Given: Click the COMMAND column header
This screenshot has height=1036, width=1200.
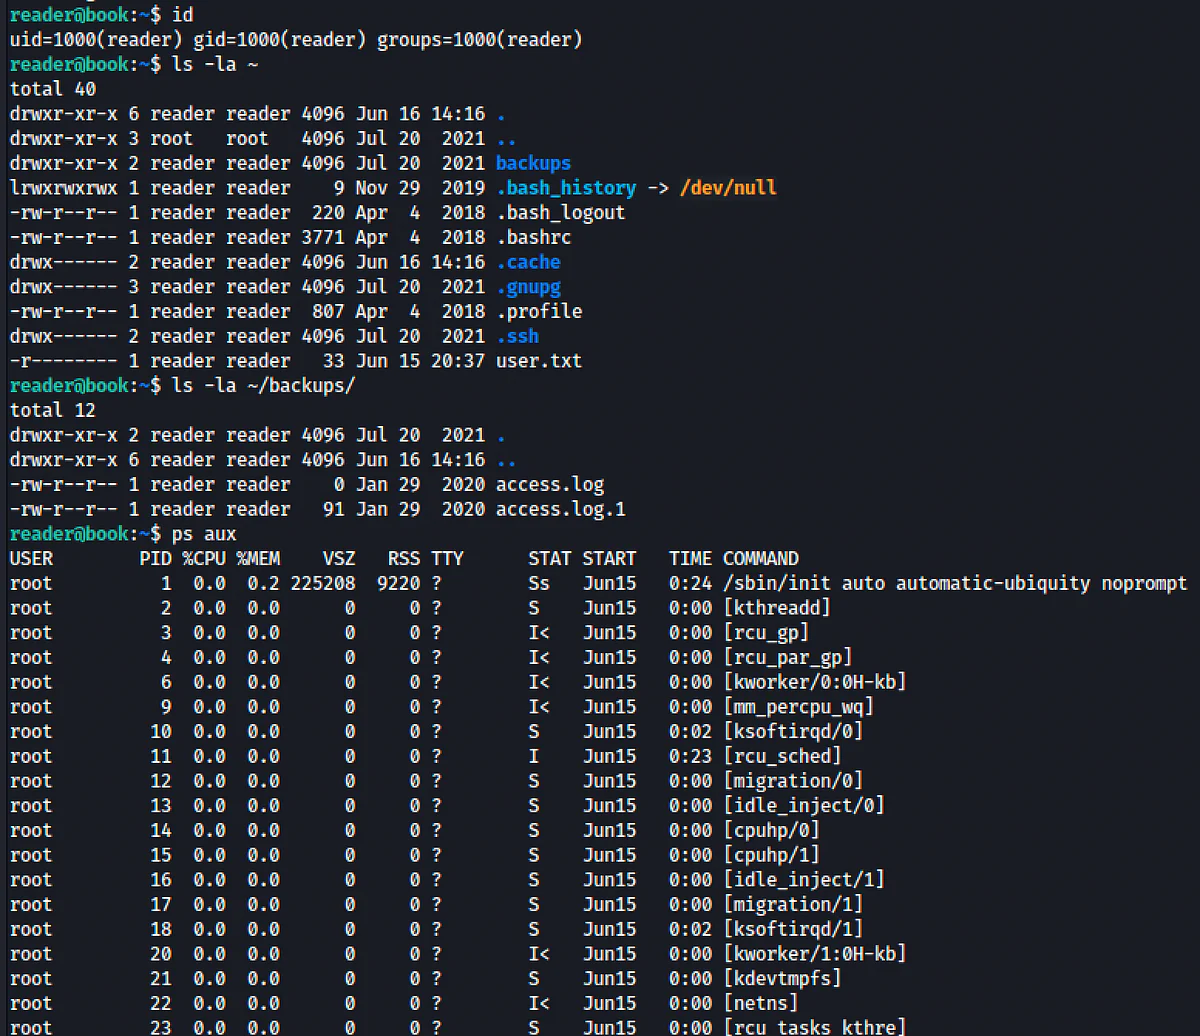Looking at the screenshot, I should [760, 559].
